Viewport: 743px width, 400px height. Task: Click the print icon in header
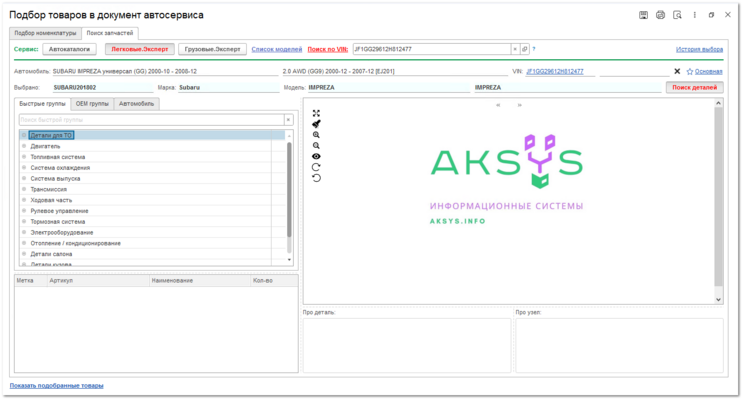tap(660, 15)
